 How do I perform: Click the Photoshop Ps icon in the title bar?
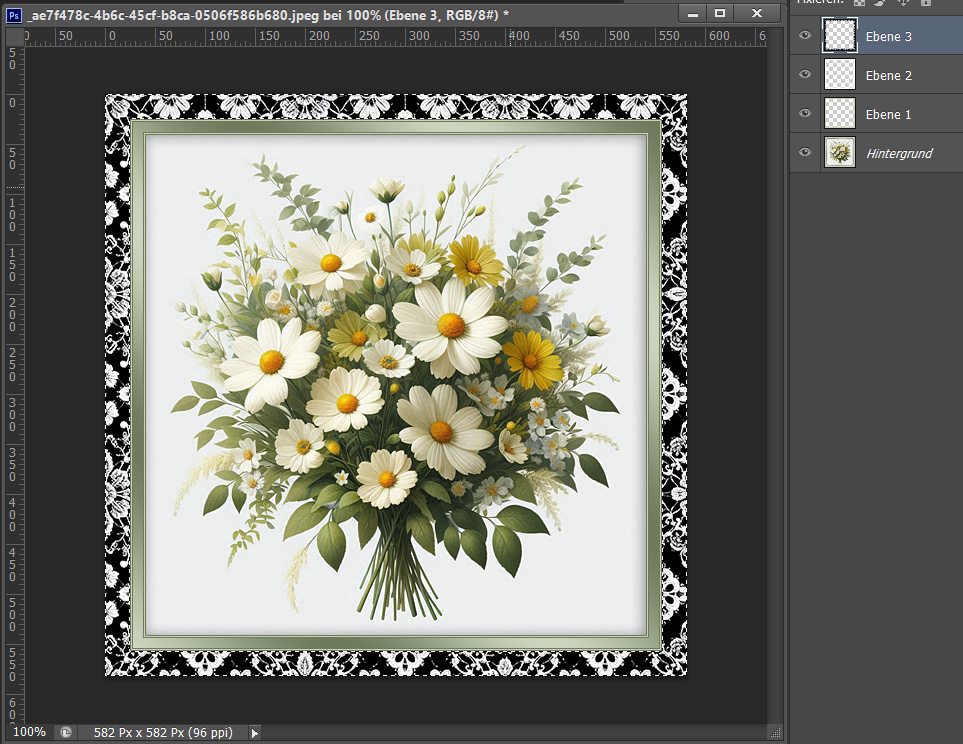click(14, 15)
